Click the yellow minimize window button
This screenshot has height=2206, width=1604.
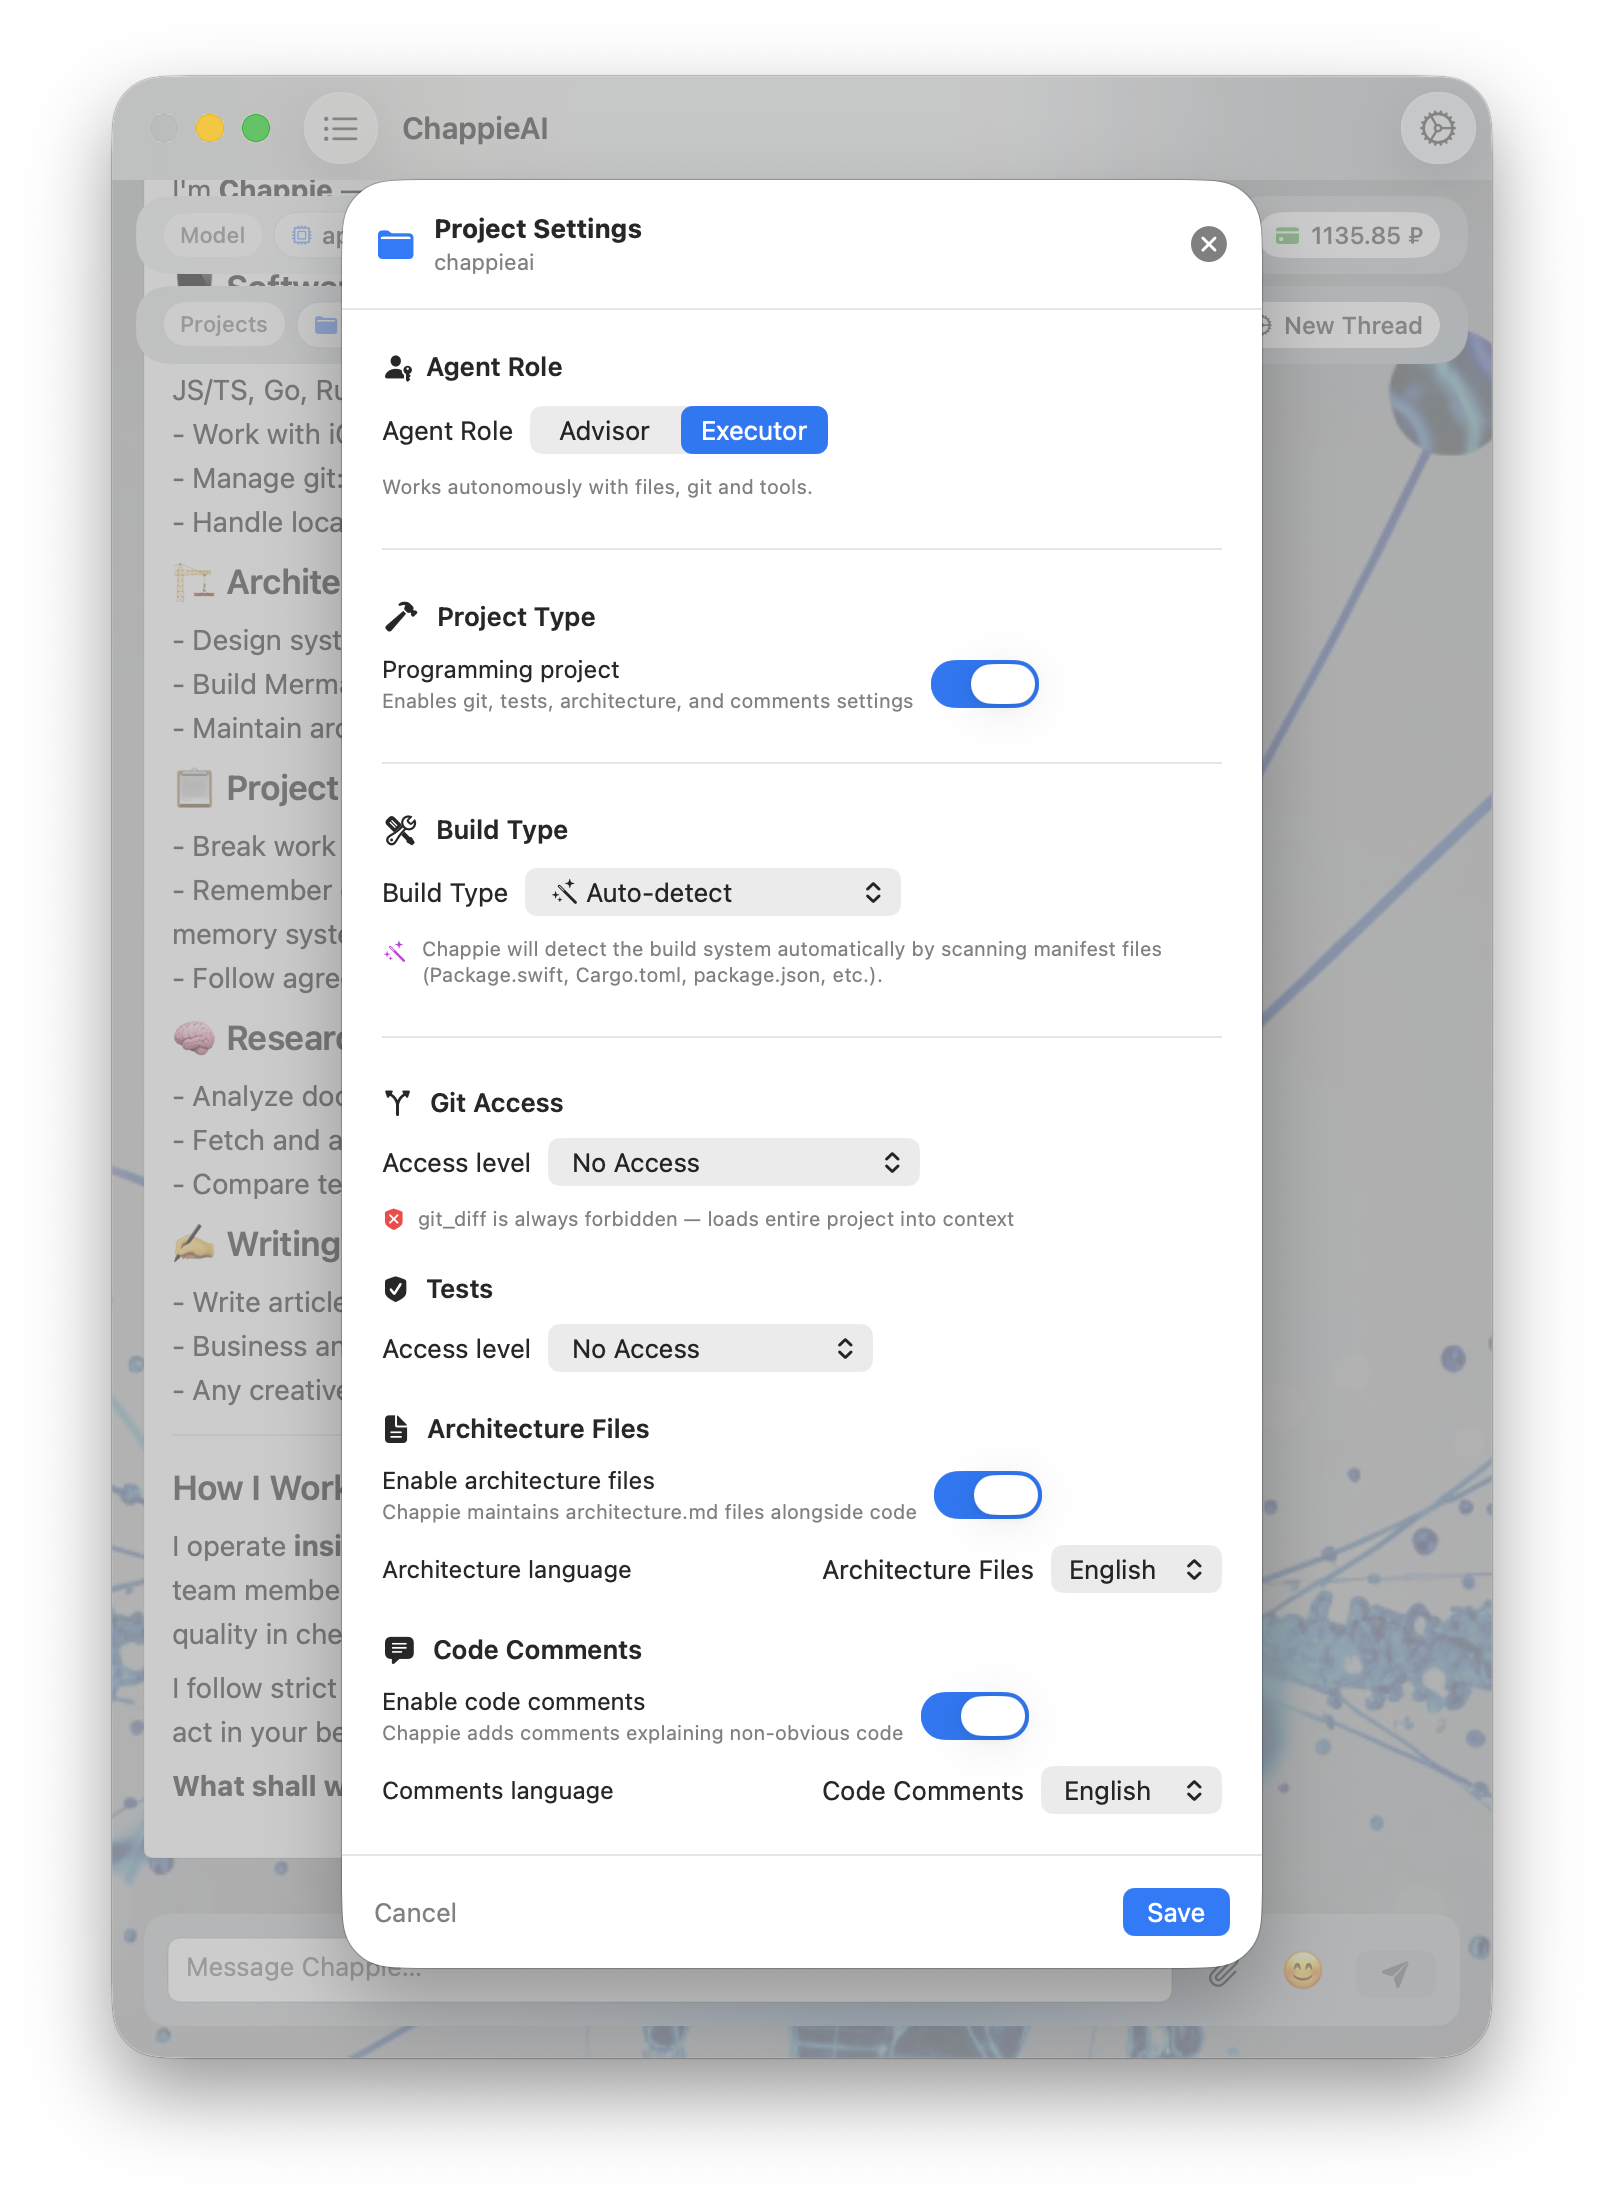[210, 128]
